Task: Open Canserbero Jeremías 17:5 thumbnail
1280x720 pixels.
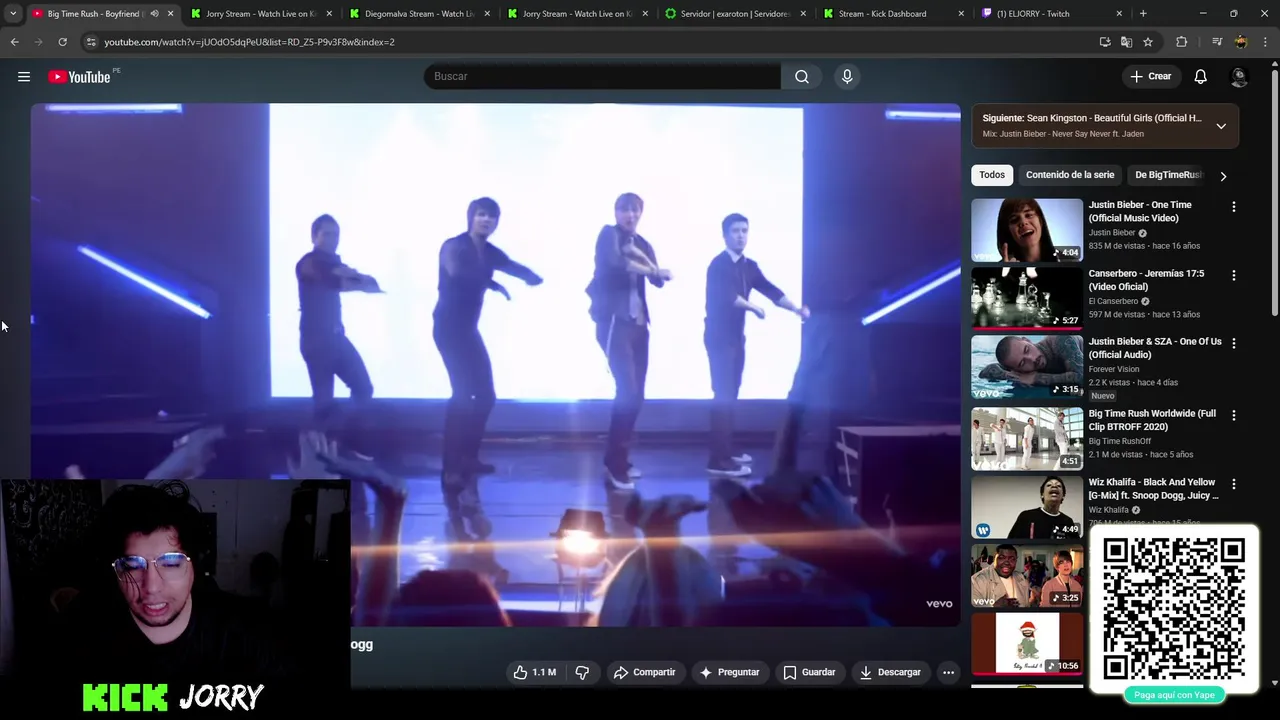Action: coord(1027,298)
